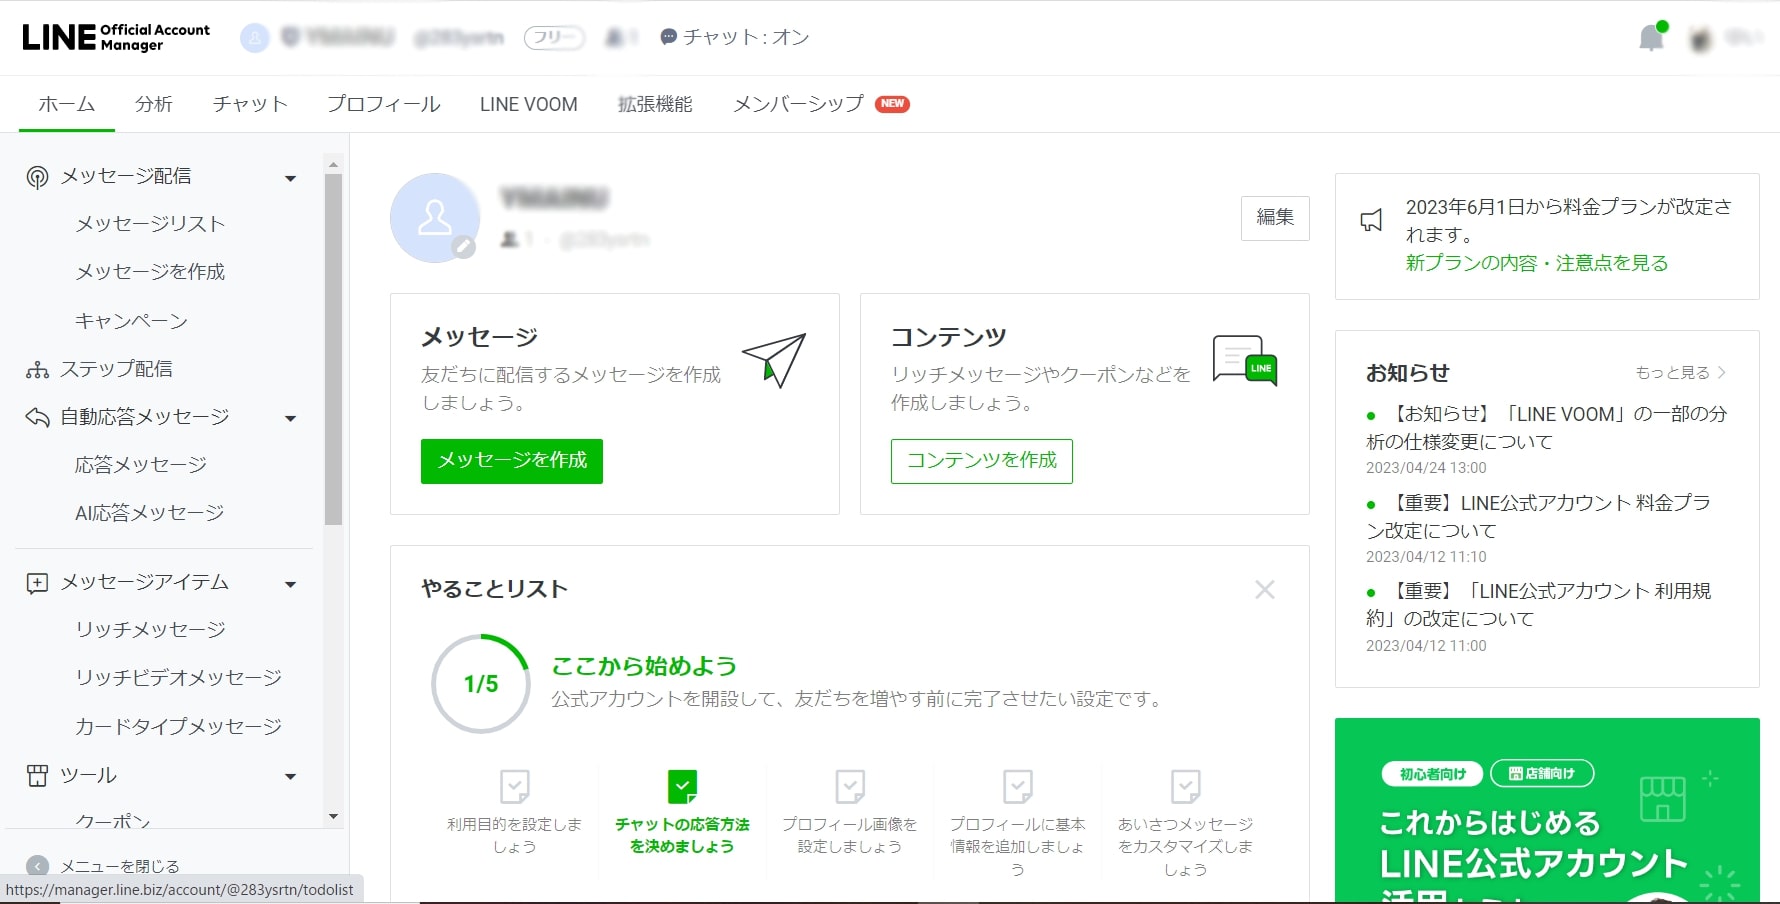The width and height of the screenshot is (1780, 904).
Task: Open the notification bell
Action: tap(1651, 37)
